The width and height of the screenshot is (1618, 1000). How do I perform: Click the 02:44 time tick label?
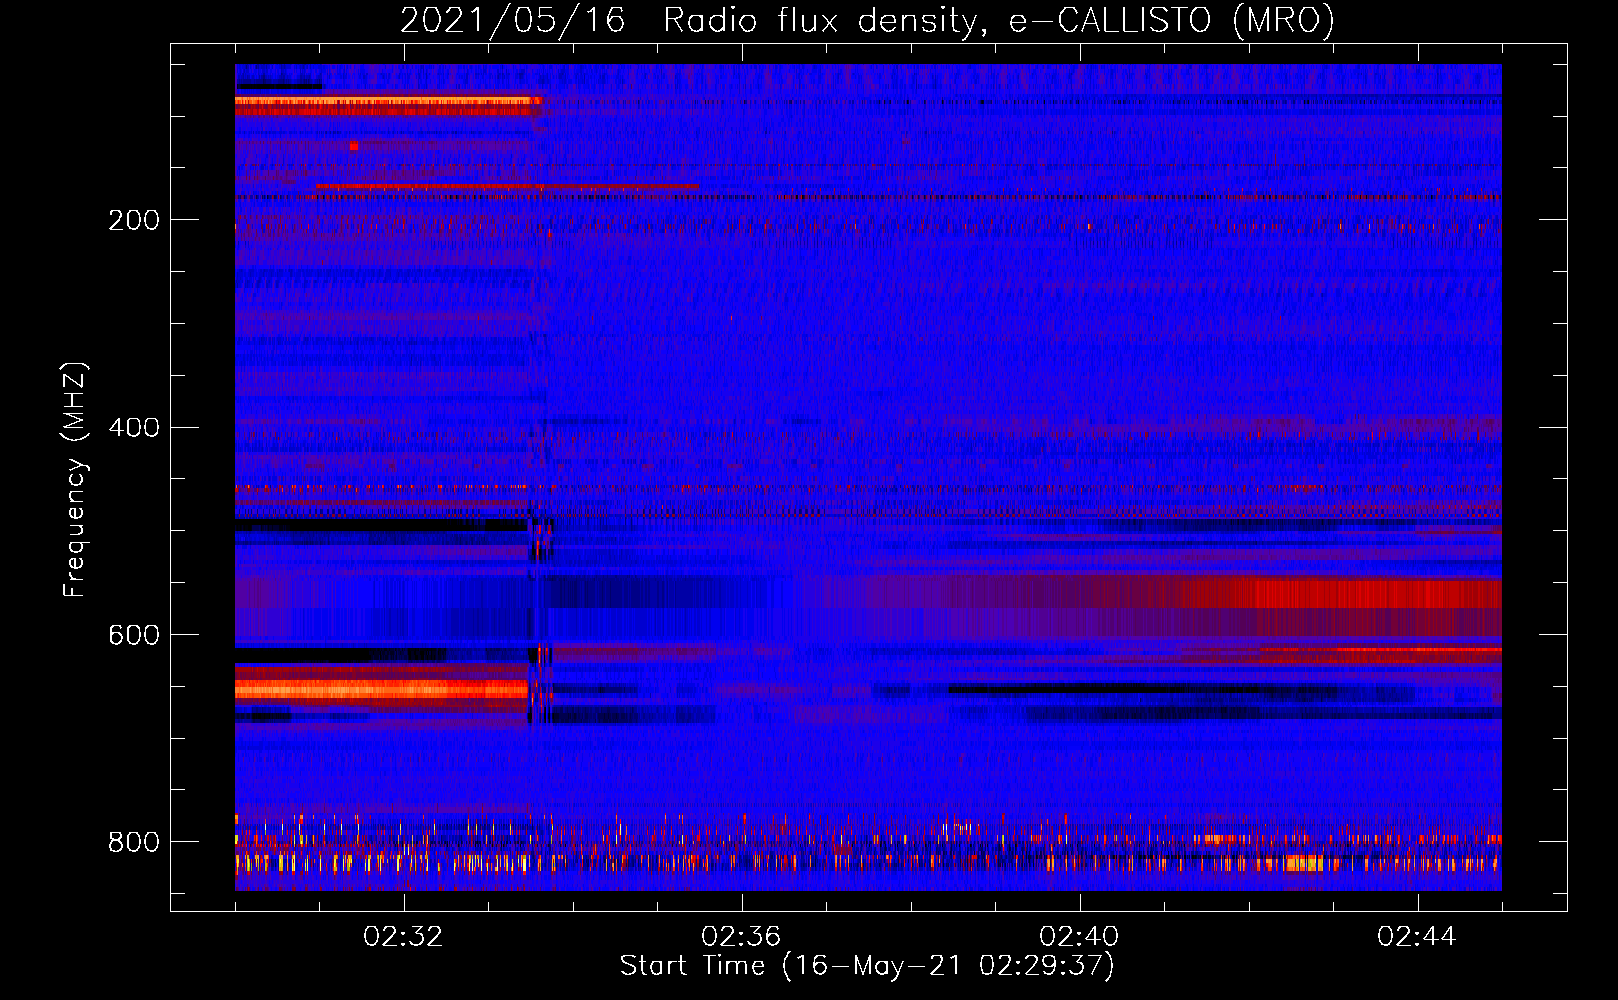pos(1417,937)
